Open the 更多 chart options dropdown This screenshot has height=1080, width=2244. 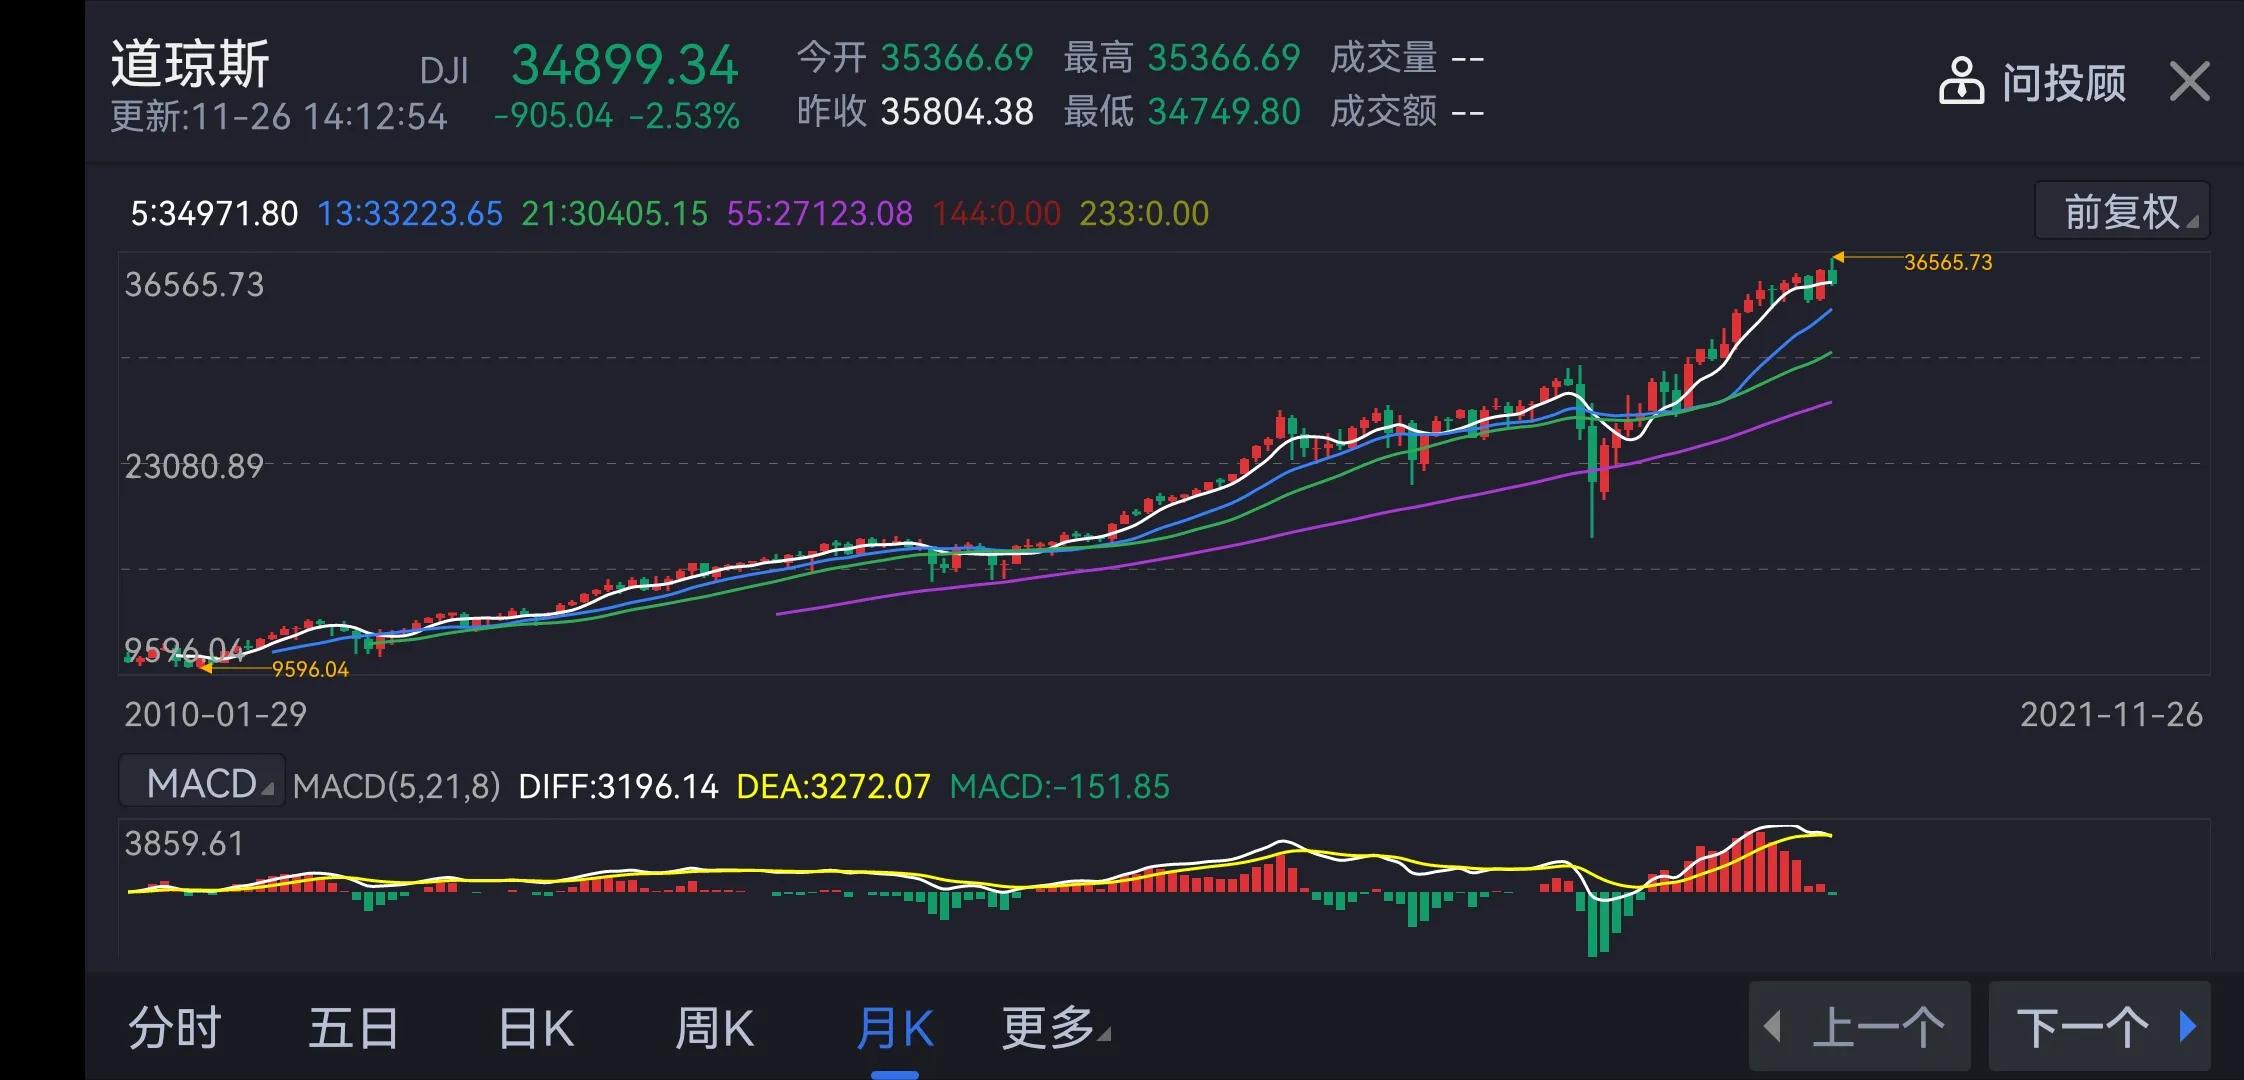(x=1050, y=1026)
